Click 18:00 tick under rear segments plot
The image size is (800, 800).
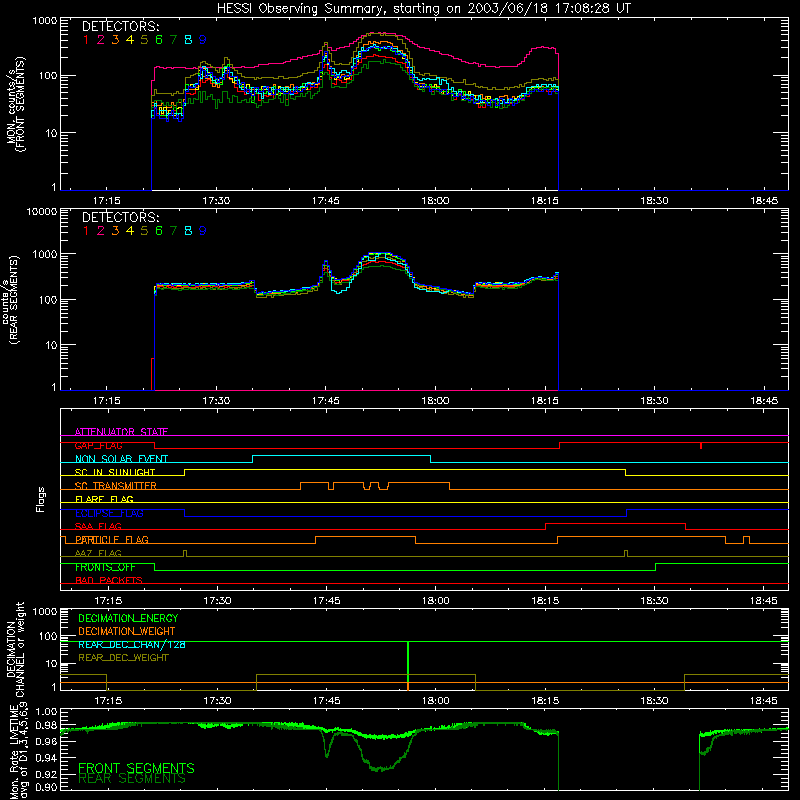tap(435, 401)
